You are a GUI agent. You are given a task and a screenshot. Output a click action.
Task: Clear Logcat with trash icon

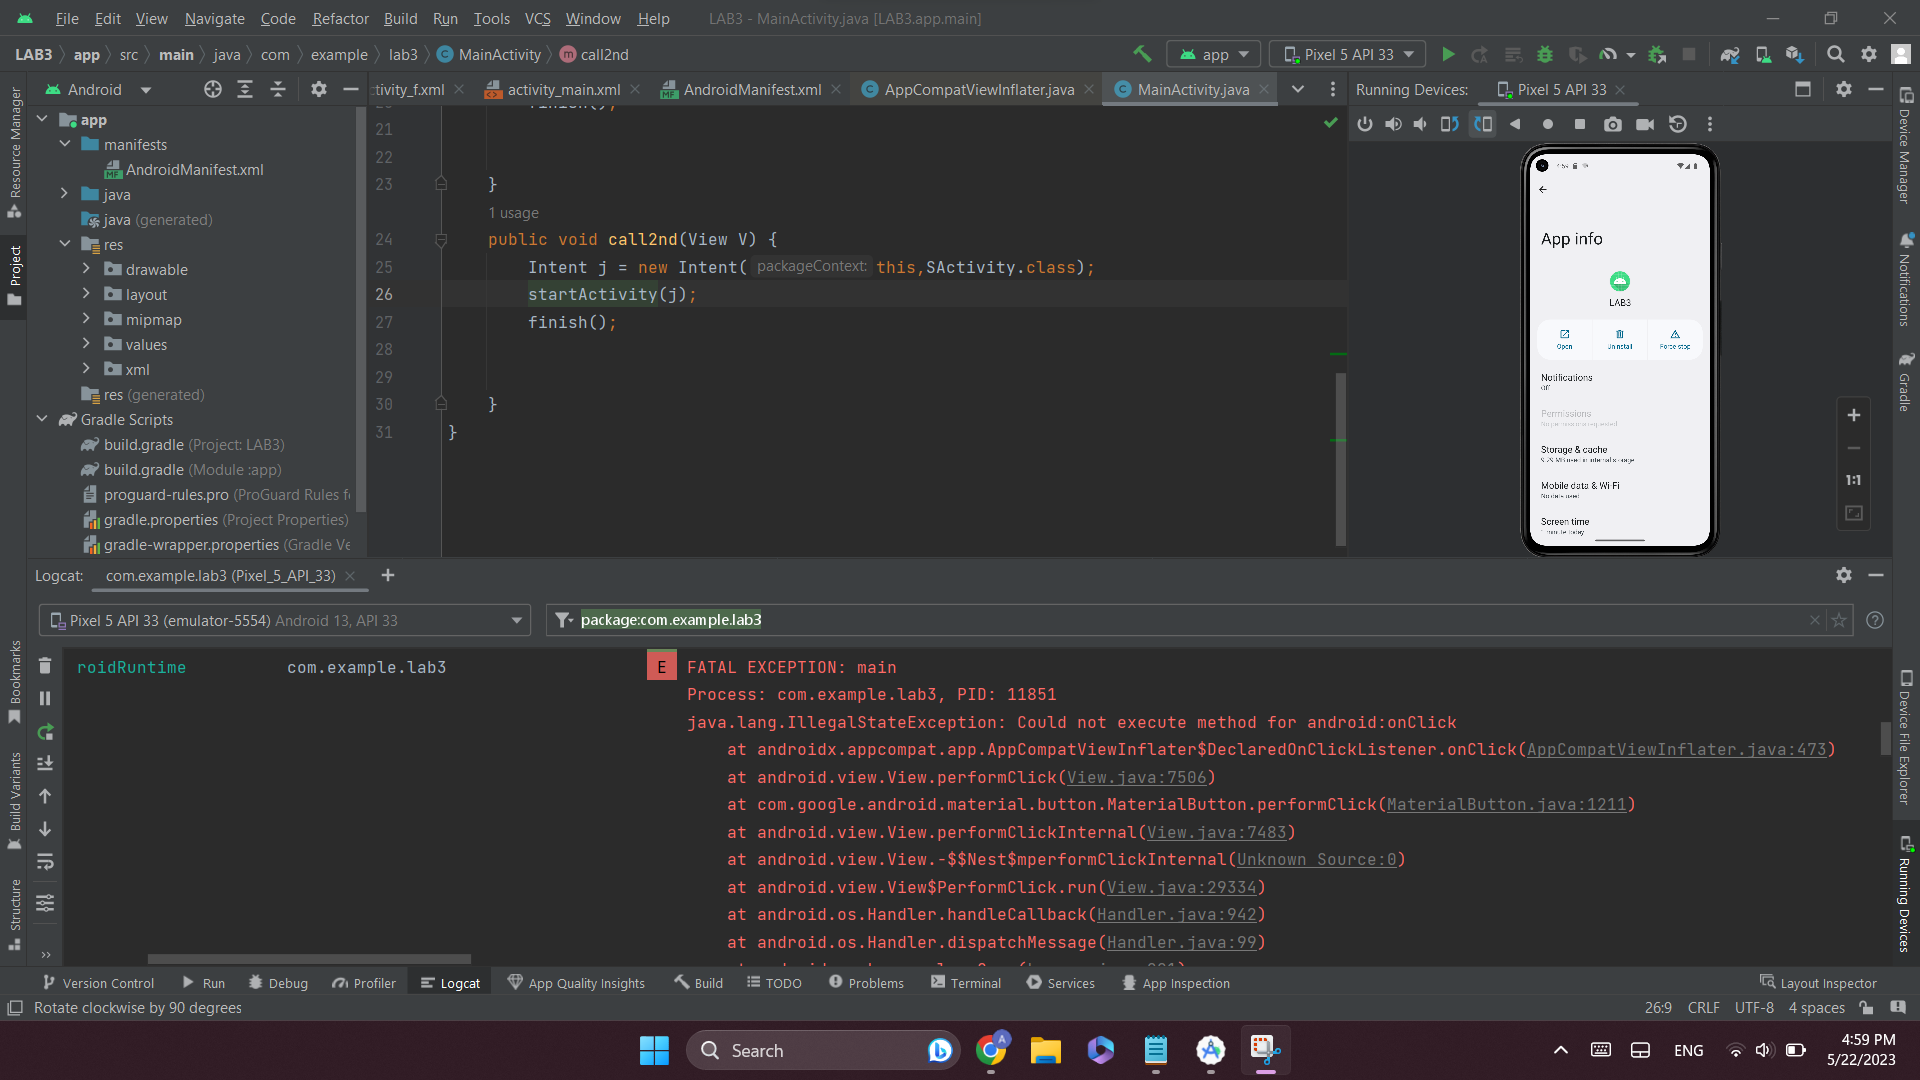coord(45,666)
